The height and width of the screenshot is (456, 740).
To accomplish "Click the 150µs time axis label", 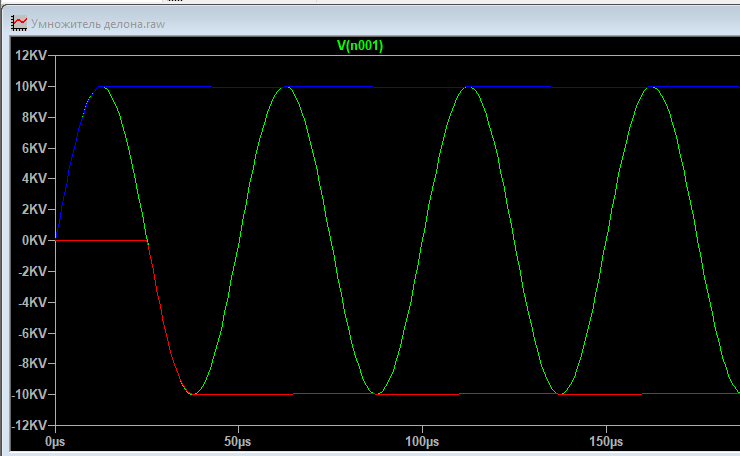I will pyautogui.click(x=605, y=441).
